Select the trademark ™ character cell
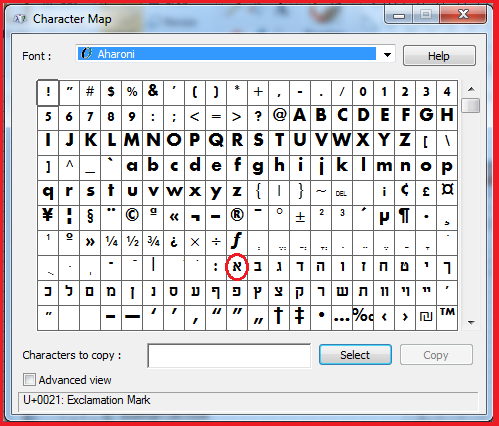 tap(447, 318)
